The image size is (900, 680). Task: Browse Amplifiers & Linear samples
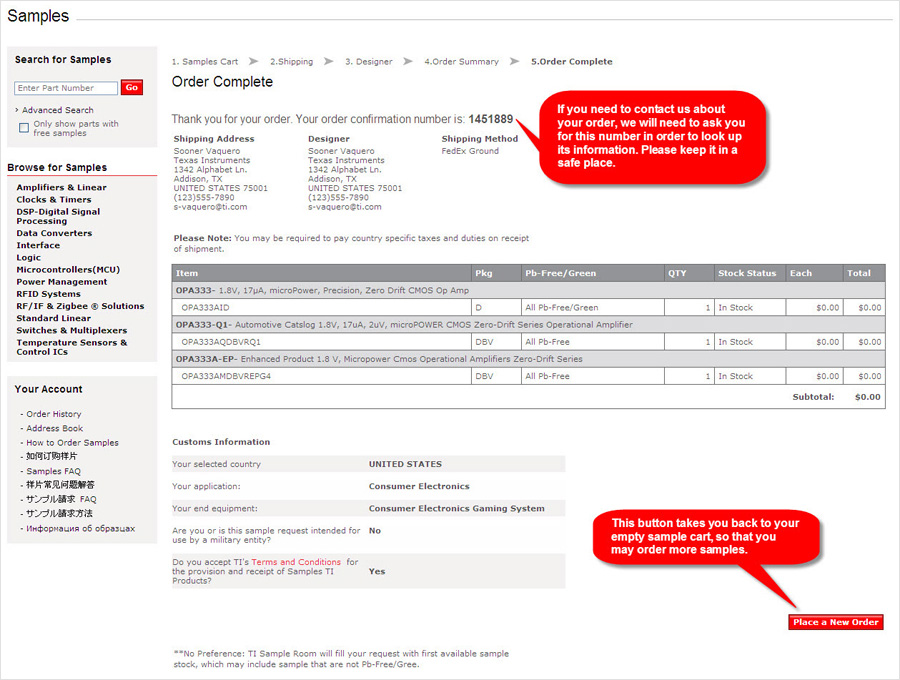point(61,187)
